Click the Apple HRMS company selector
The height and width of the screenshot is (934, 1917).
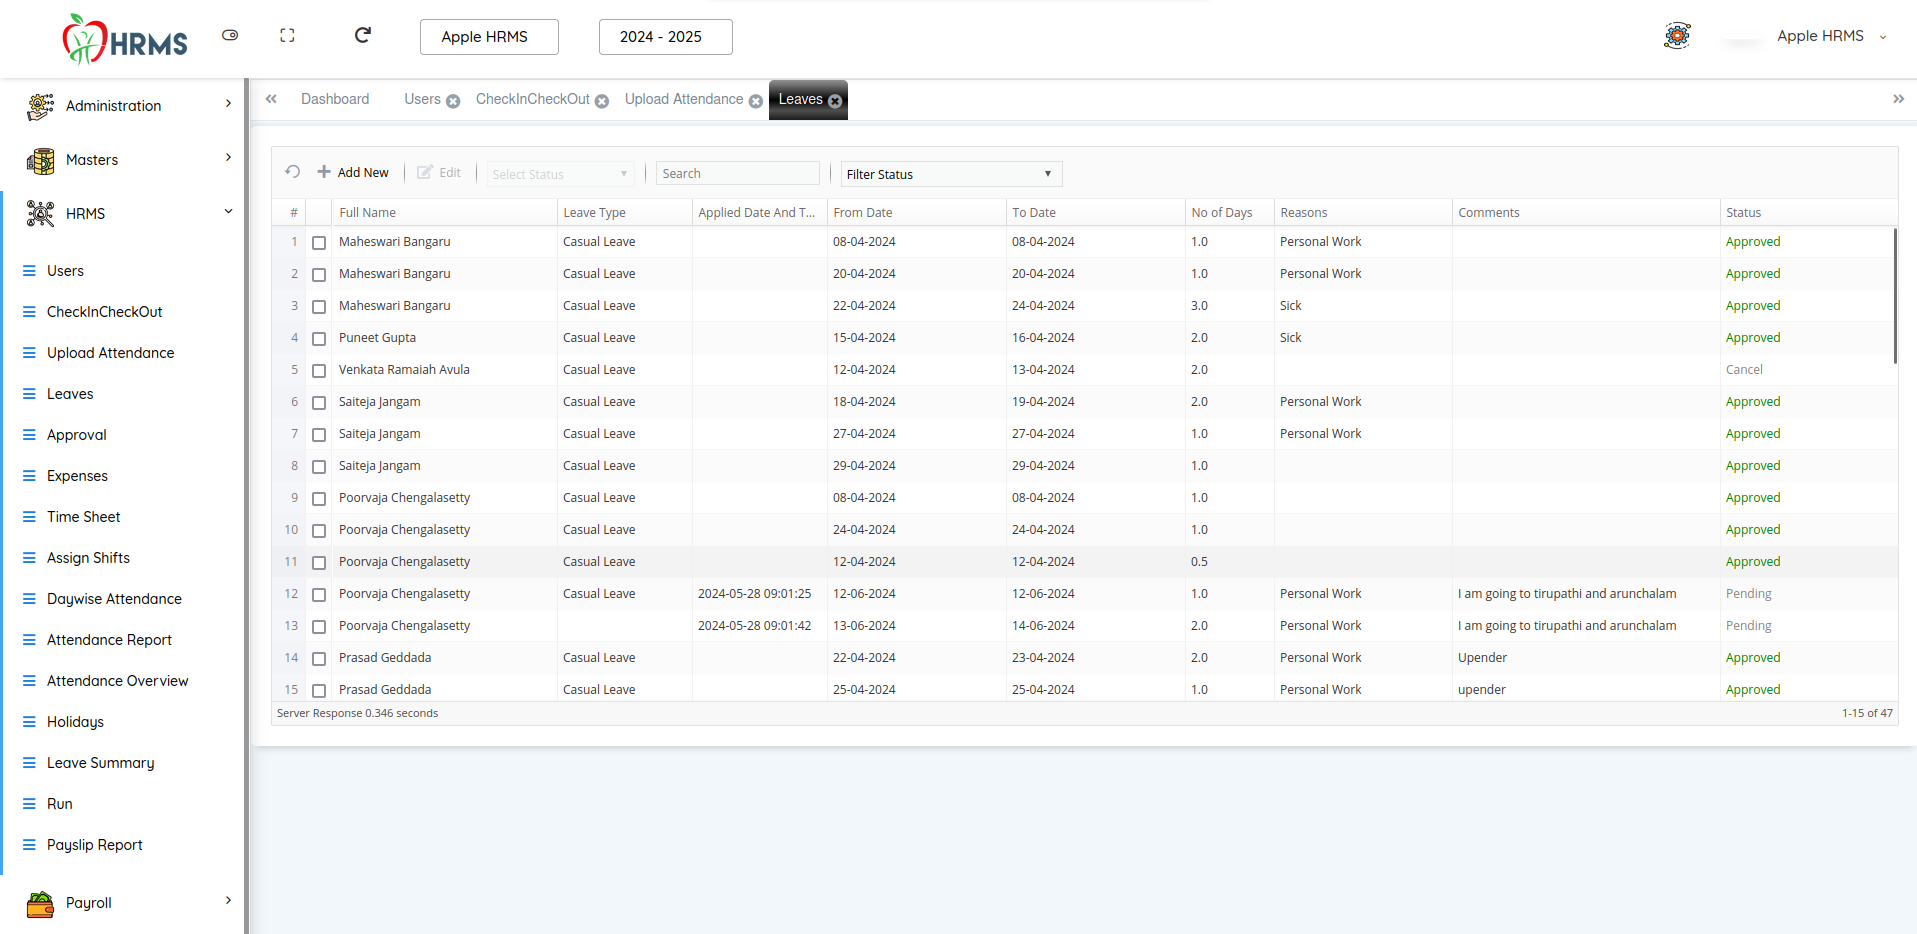coord(489,37)
